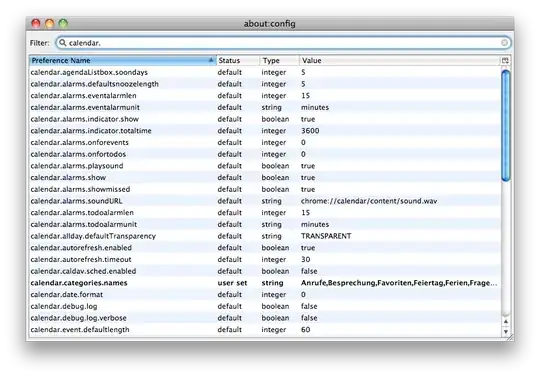Click value 60 of event.defaultlength
Viewport: 540px width, 377px height.
coord(306,330)
